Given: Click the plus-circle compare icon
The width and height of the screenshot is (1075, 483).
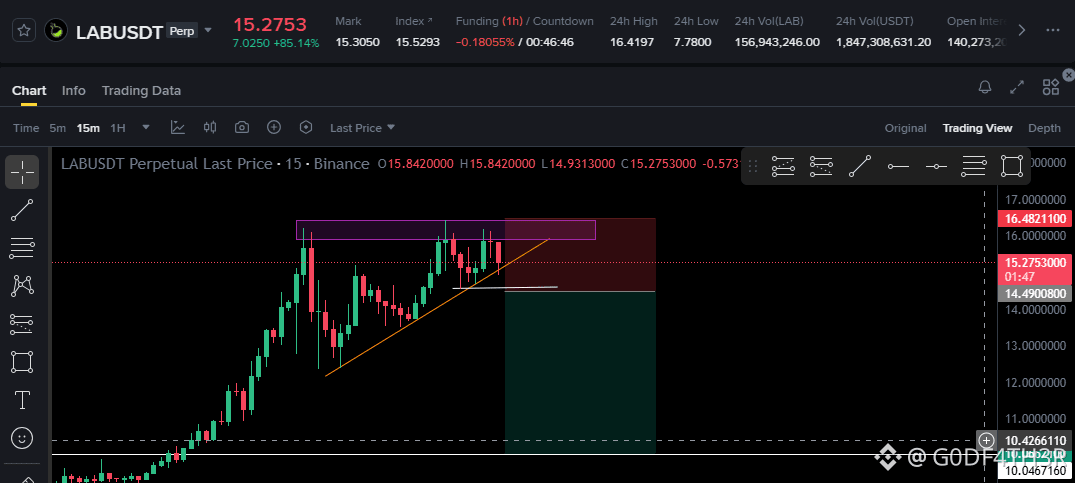Looking at the screenshot, I should [274, 127].
